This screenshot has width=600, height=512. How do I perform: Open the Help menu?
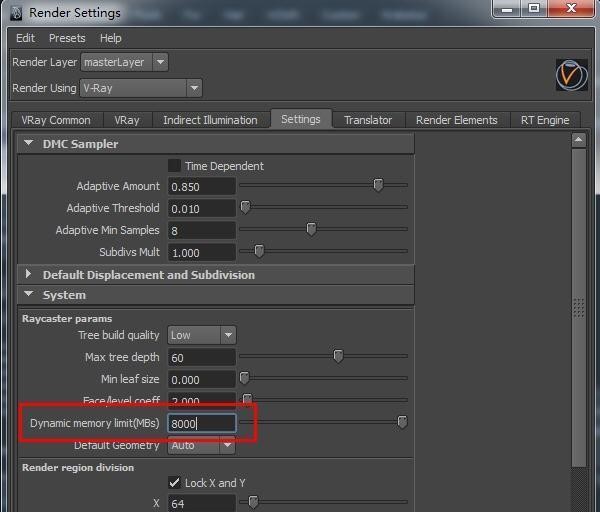[111, 38]
